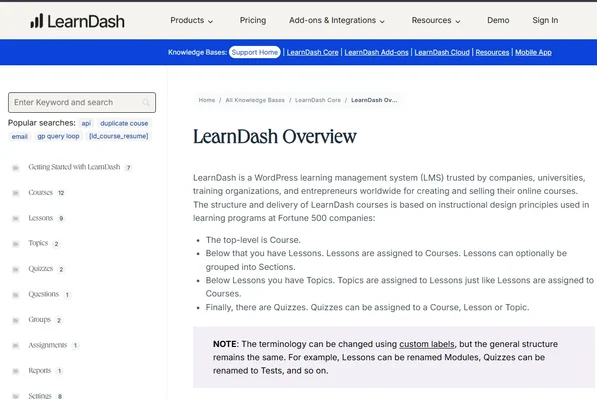
Task: Select the [ld_course_resume] search tag
Action: [118, 136]
